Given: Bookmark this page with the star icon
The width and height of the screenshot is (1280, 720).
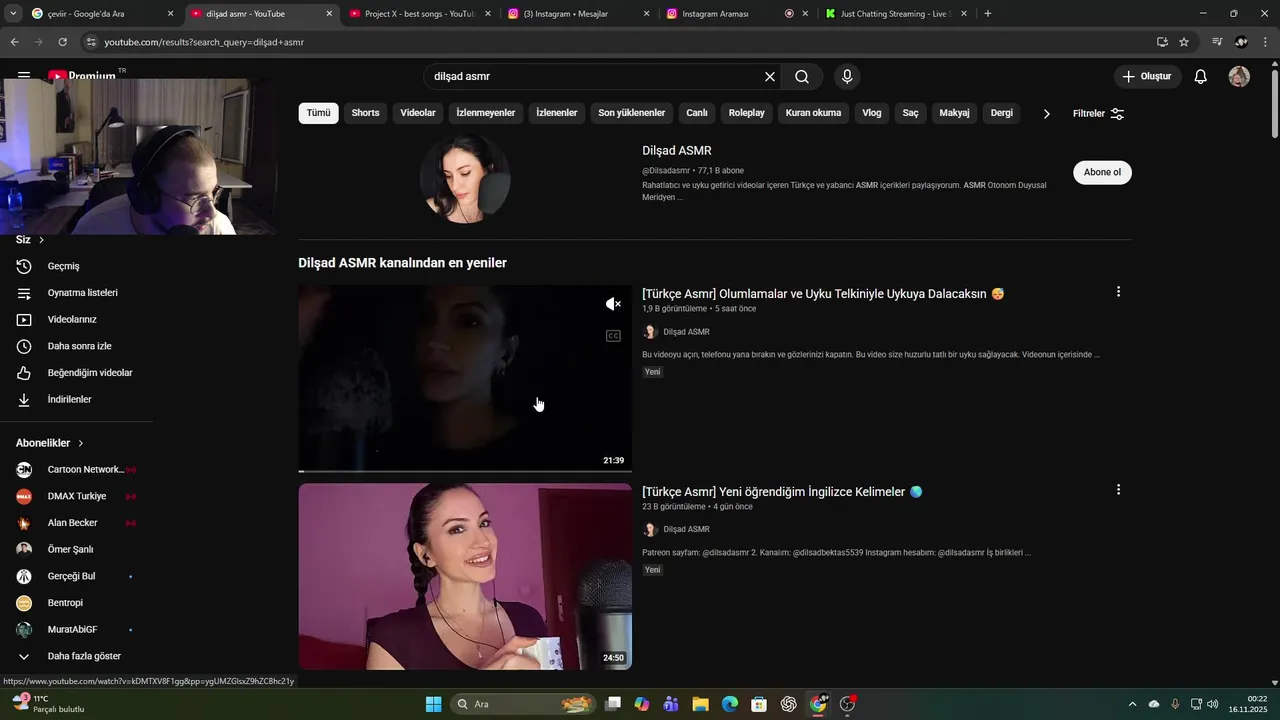Looking at the screenshot, I should coord(1184,42).
